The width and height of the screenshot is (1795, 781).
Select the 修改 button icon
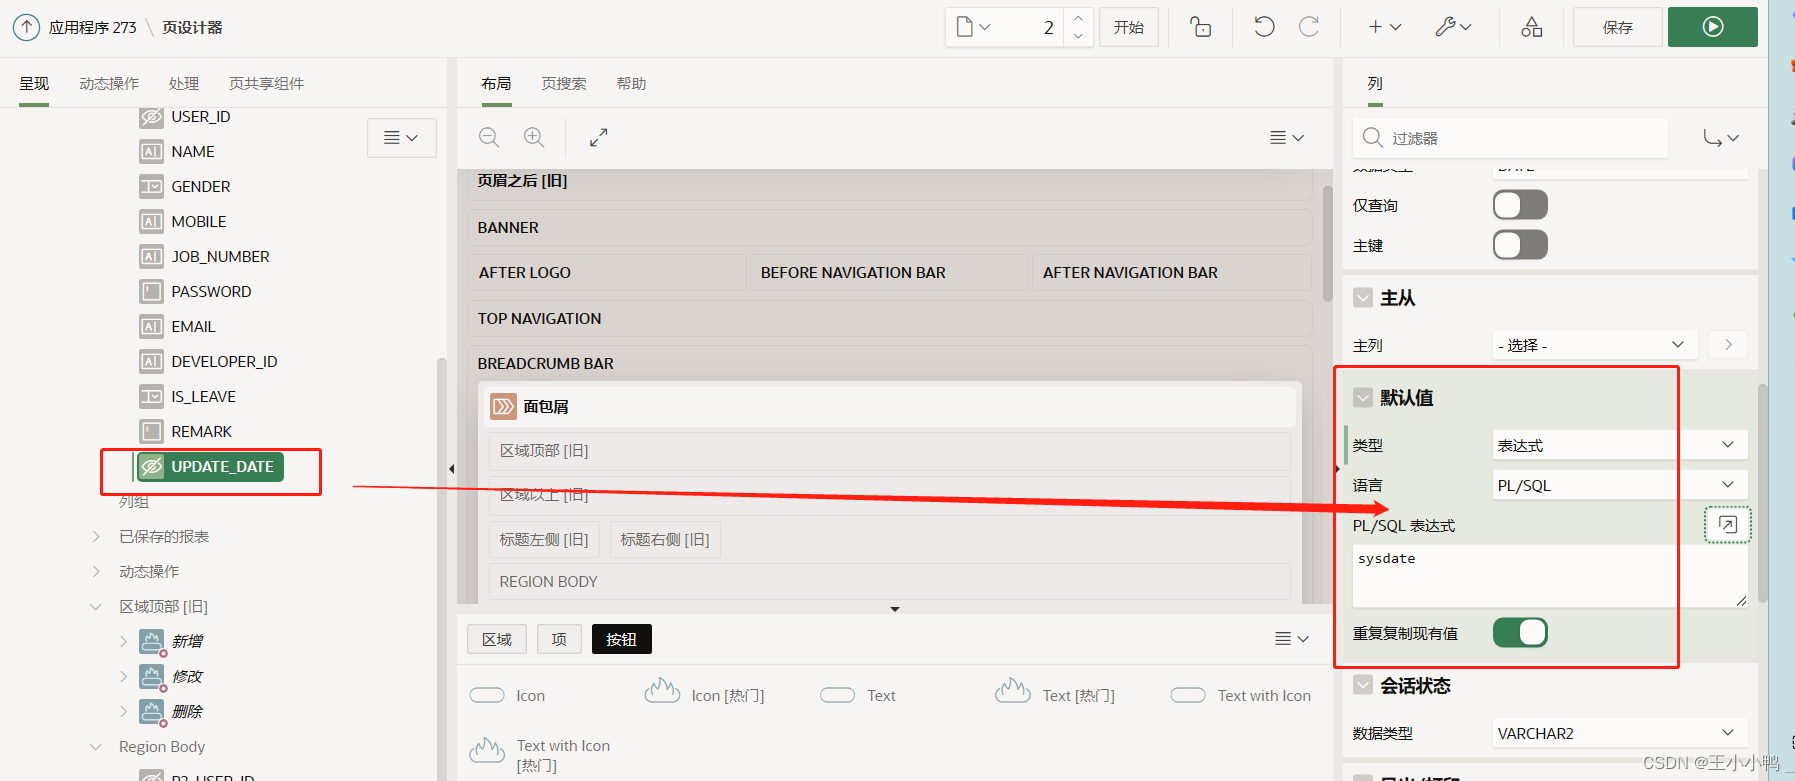tap(152, 677)
